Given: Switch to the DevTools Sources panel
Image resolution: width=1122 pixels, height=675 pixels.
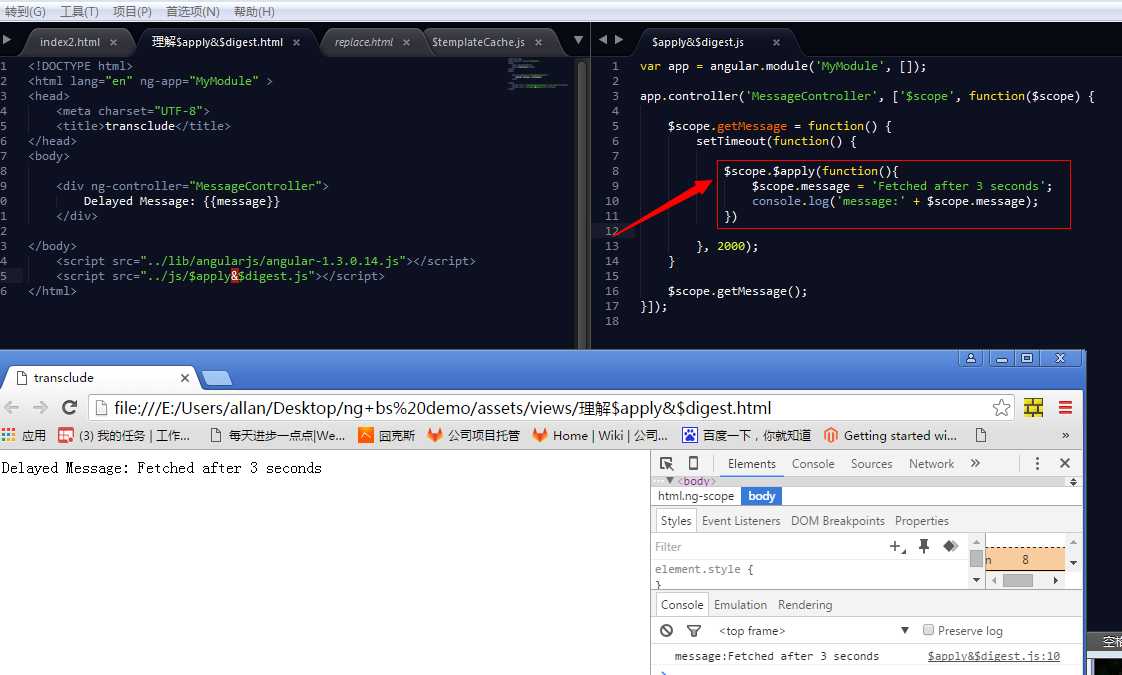Looking at the screenshot, I should pos(872,464).
